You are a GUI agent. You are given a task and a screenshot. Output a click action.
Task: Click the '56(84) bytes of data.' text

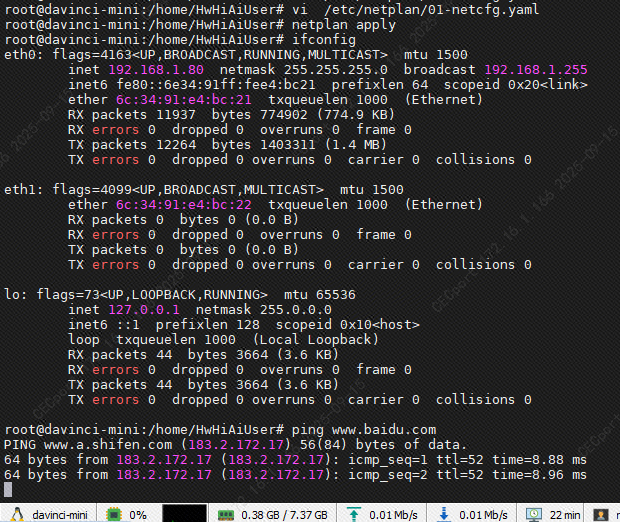point(384,444)
